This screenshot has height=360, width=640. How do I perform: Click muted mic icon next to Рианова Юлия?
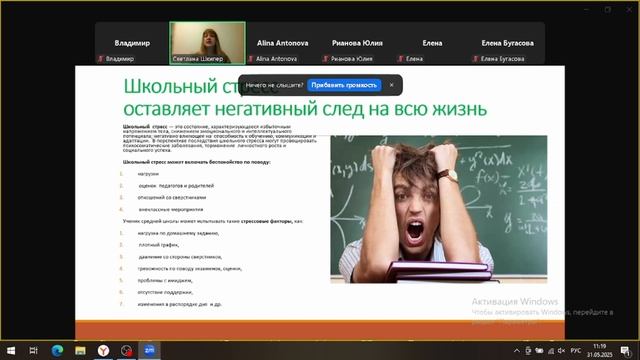pos(326,59)
